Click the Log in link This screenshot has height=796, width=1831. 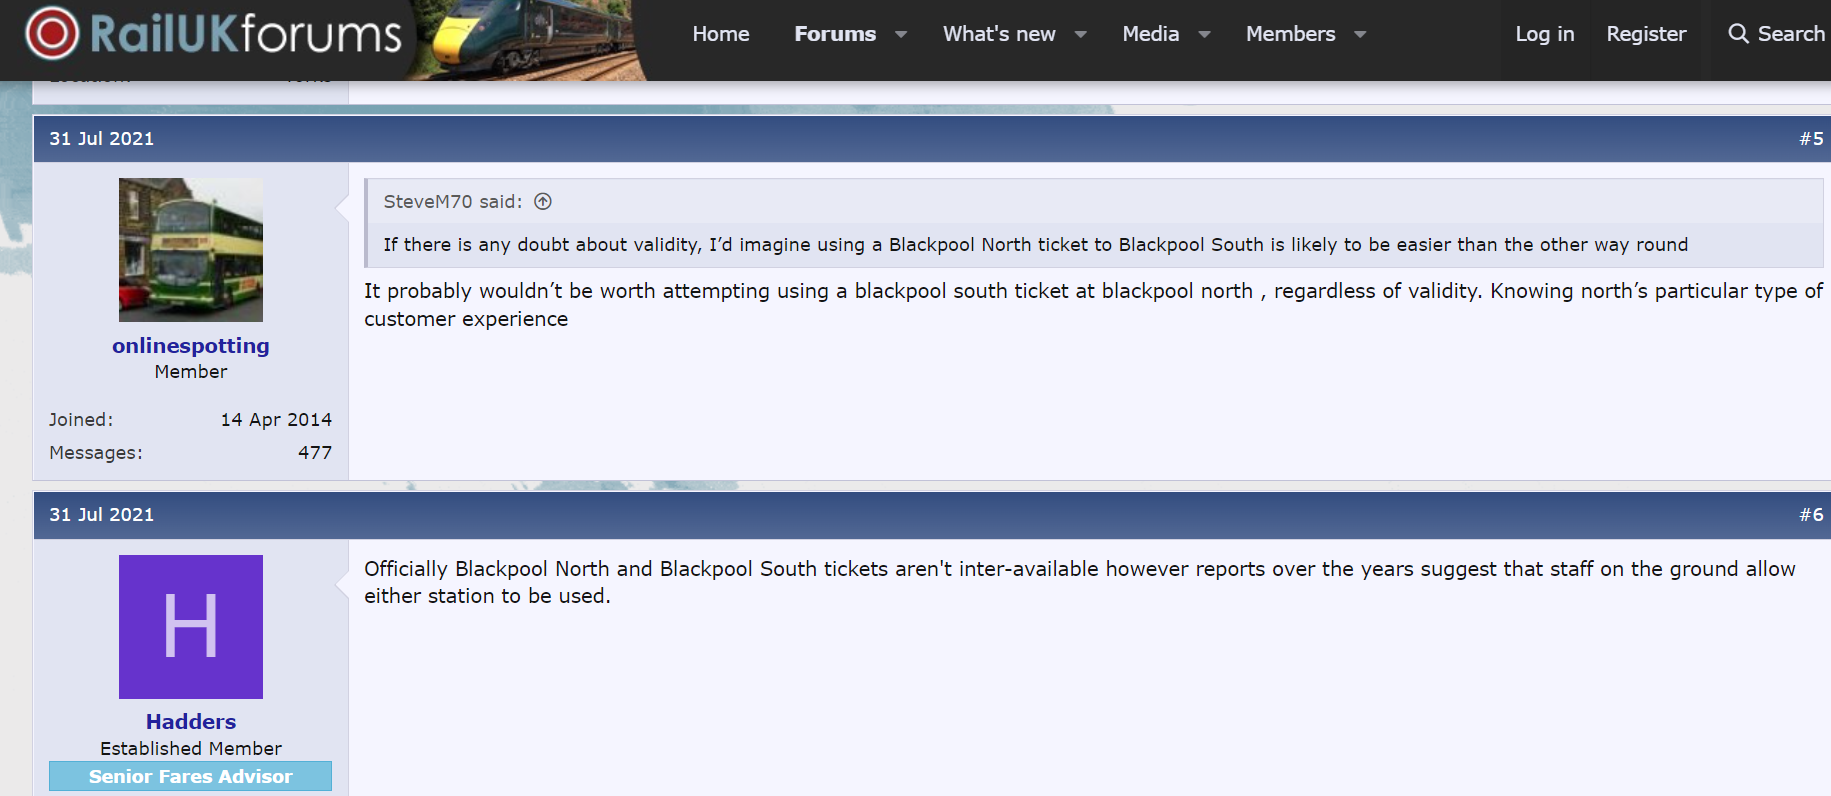coord(1545,34)
